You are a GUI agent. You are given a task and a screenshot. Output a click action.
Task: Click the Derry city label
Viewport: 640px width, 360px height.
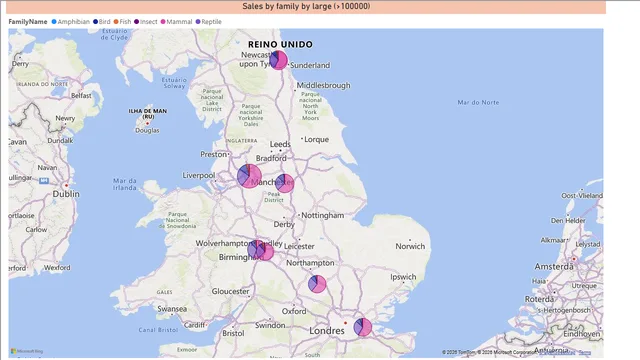[20, 64]
